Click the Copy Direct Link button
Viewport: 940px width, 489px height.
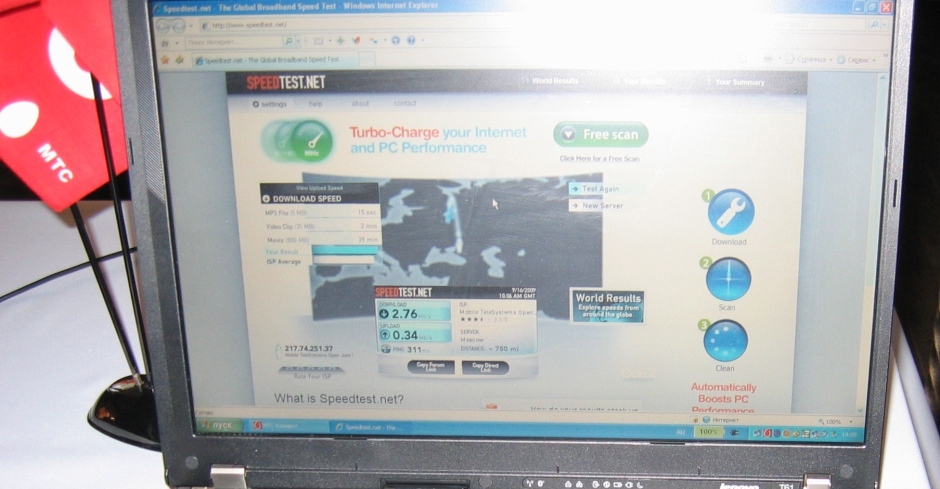(486, 367)
